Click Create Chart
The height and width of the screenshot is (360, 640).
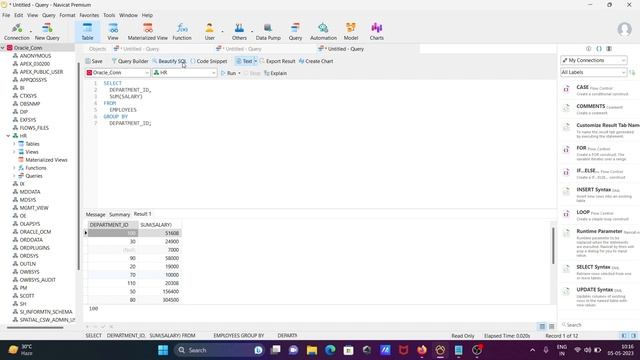pyautogui.click(x=316, y=61)
